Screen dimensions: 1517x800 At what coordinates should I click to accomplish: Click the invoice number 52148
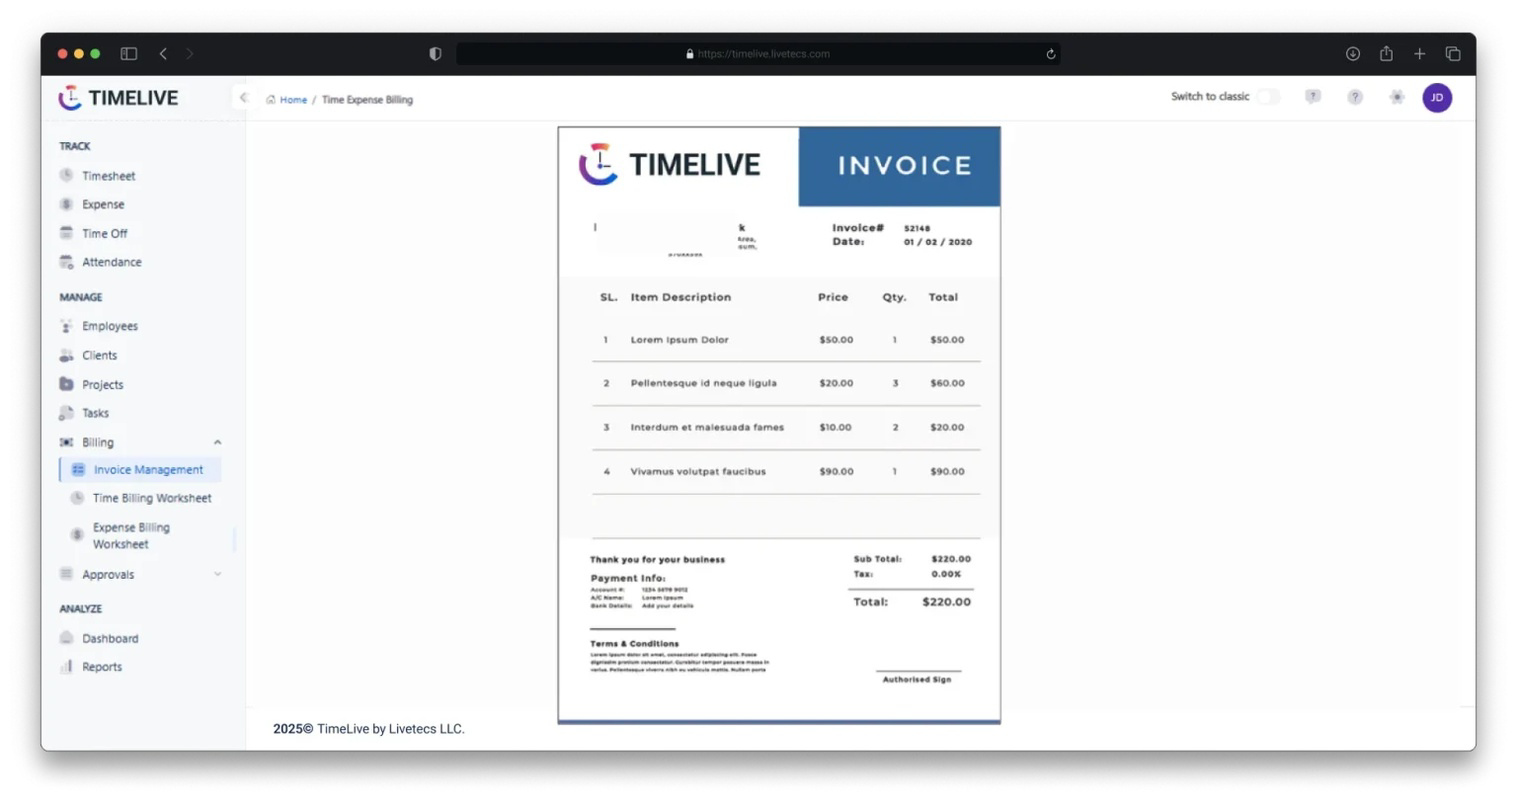917,228
